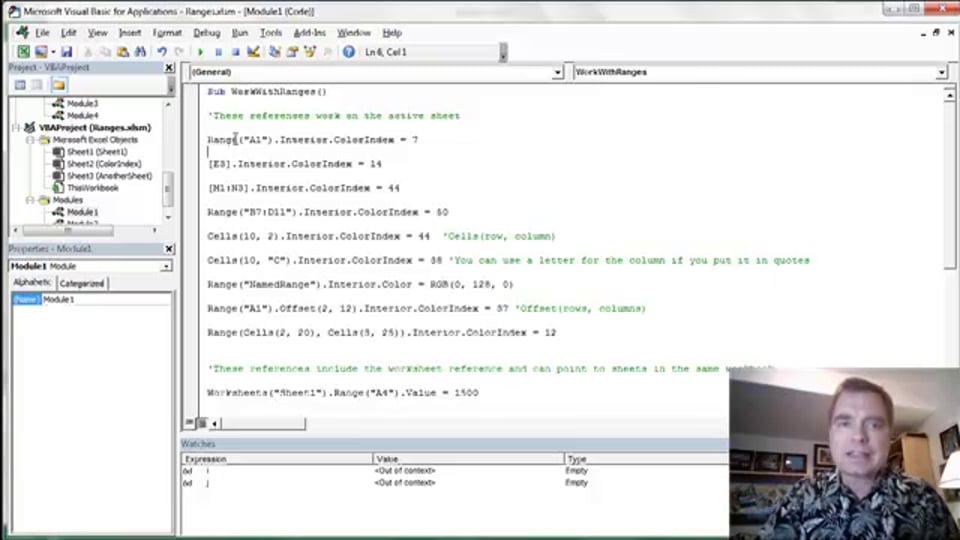Viewport: 960px width, 540px height.
Task: Open the (General) object dropdown
Action: 557,72
